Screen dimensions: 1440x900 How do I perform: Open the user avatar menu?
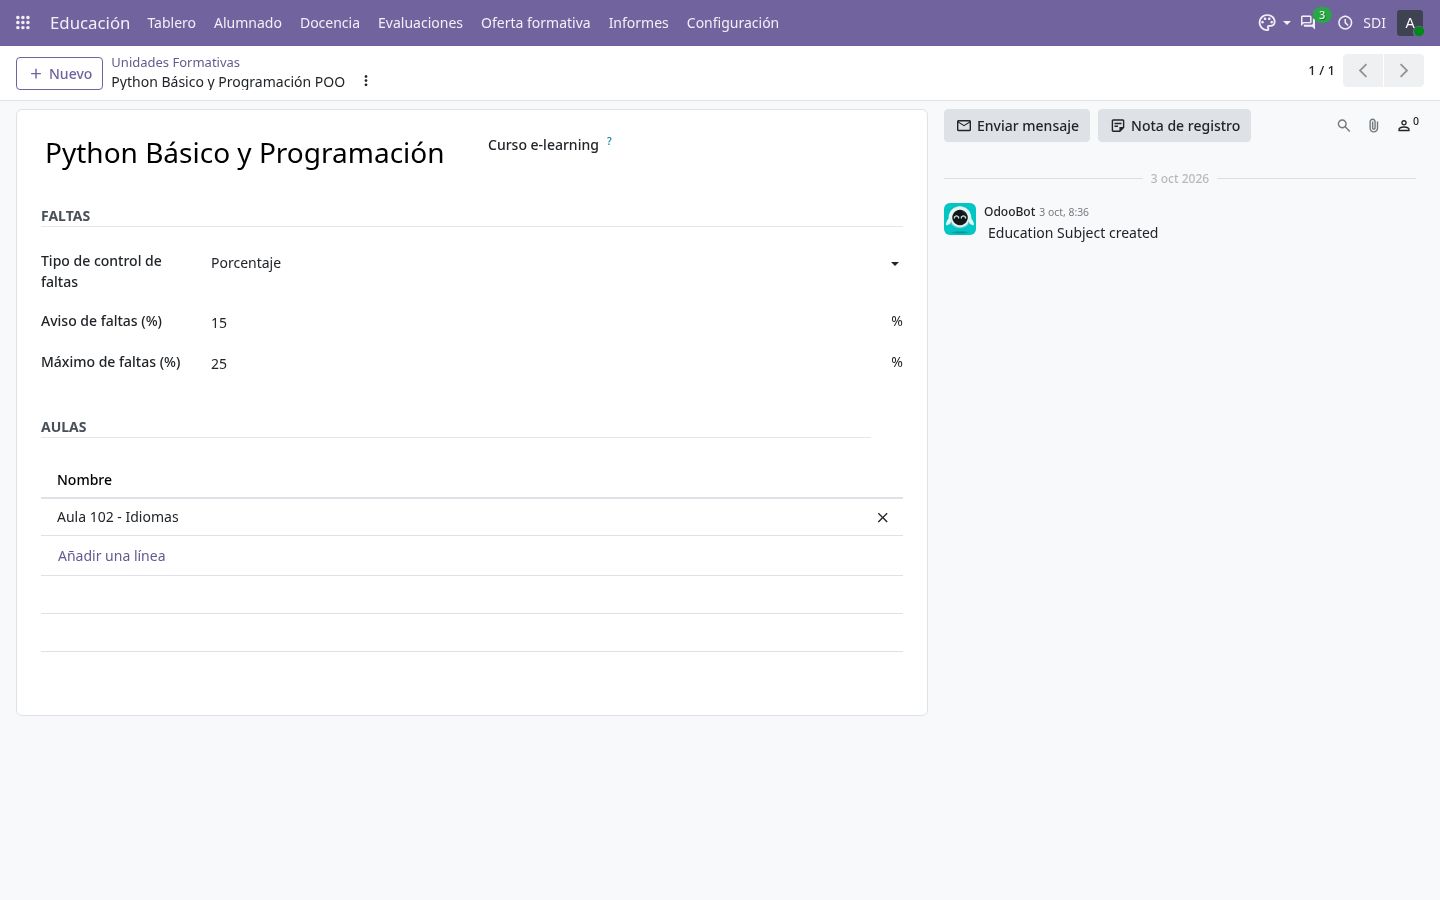(1410, 22)
